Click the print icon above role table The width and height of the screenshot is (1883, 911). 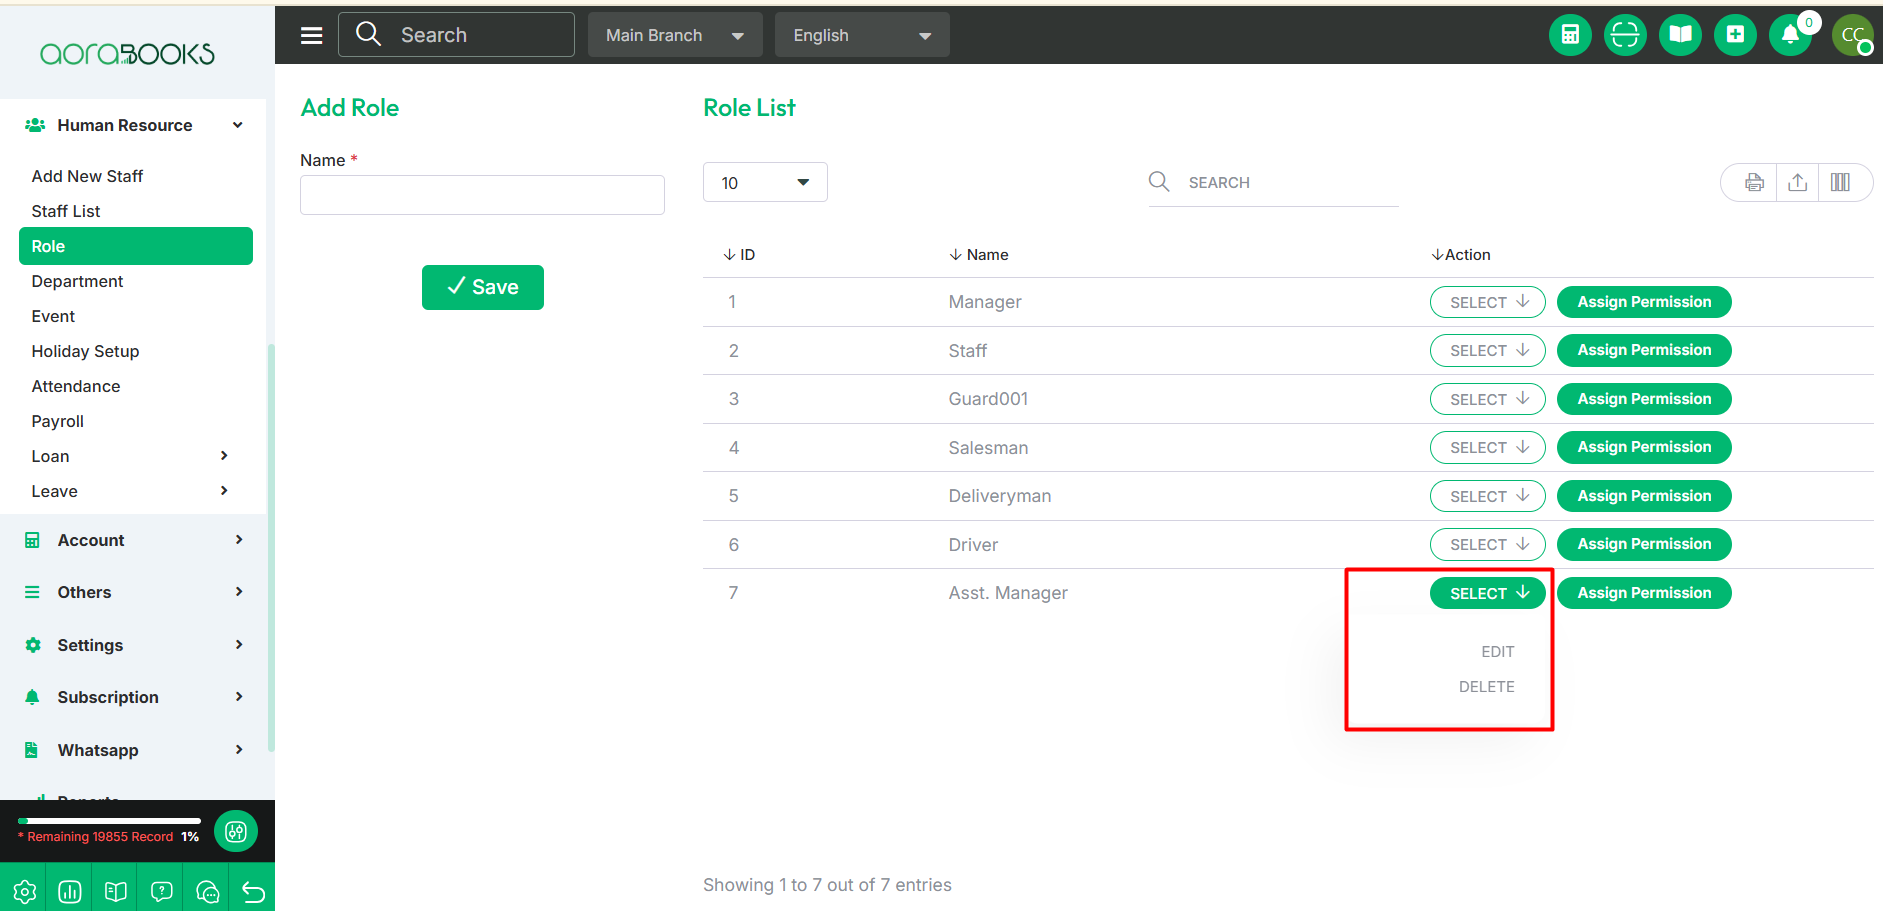[x=1754, y=182]
